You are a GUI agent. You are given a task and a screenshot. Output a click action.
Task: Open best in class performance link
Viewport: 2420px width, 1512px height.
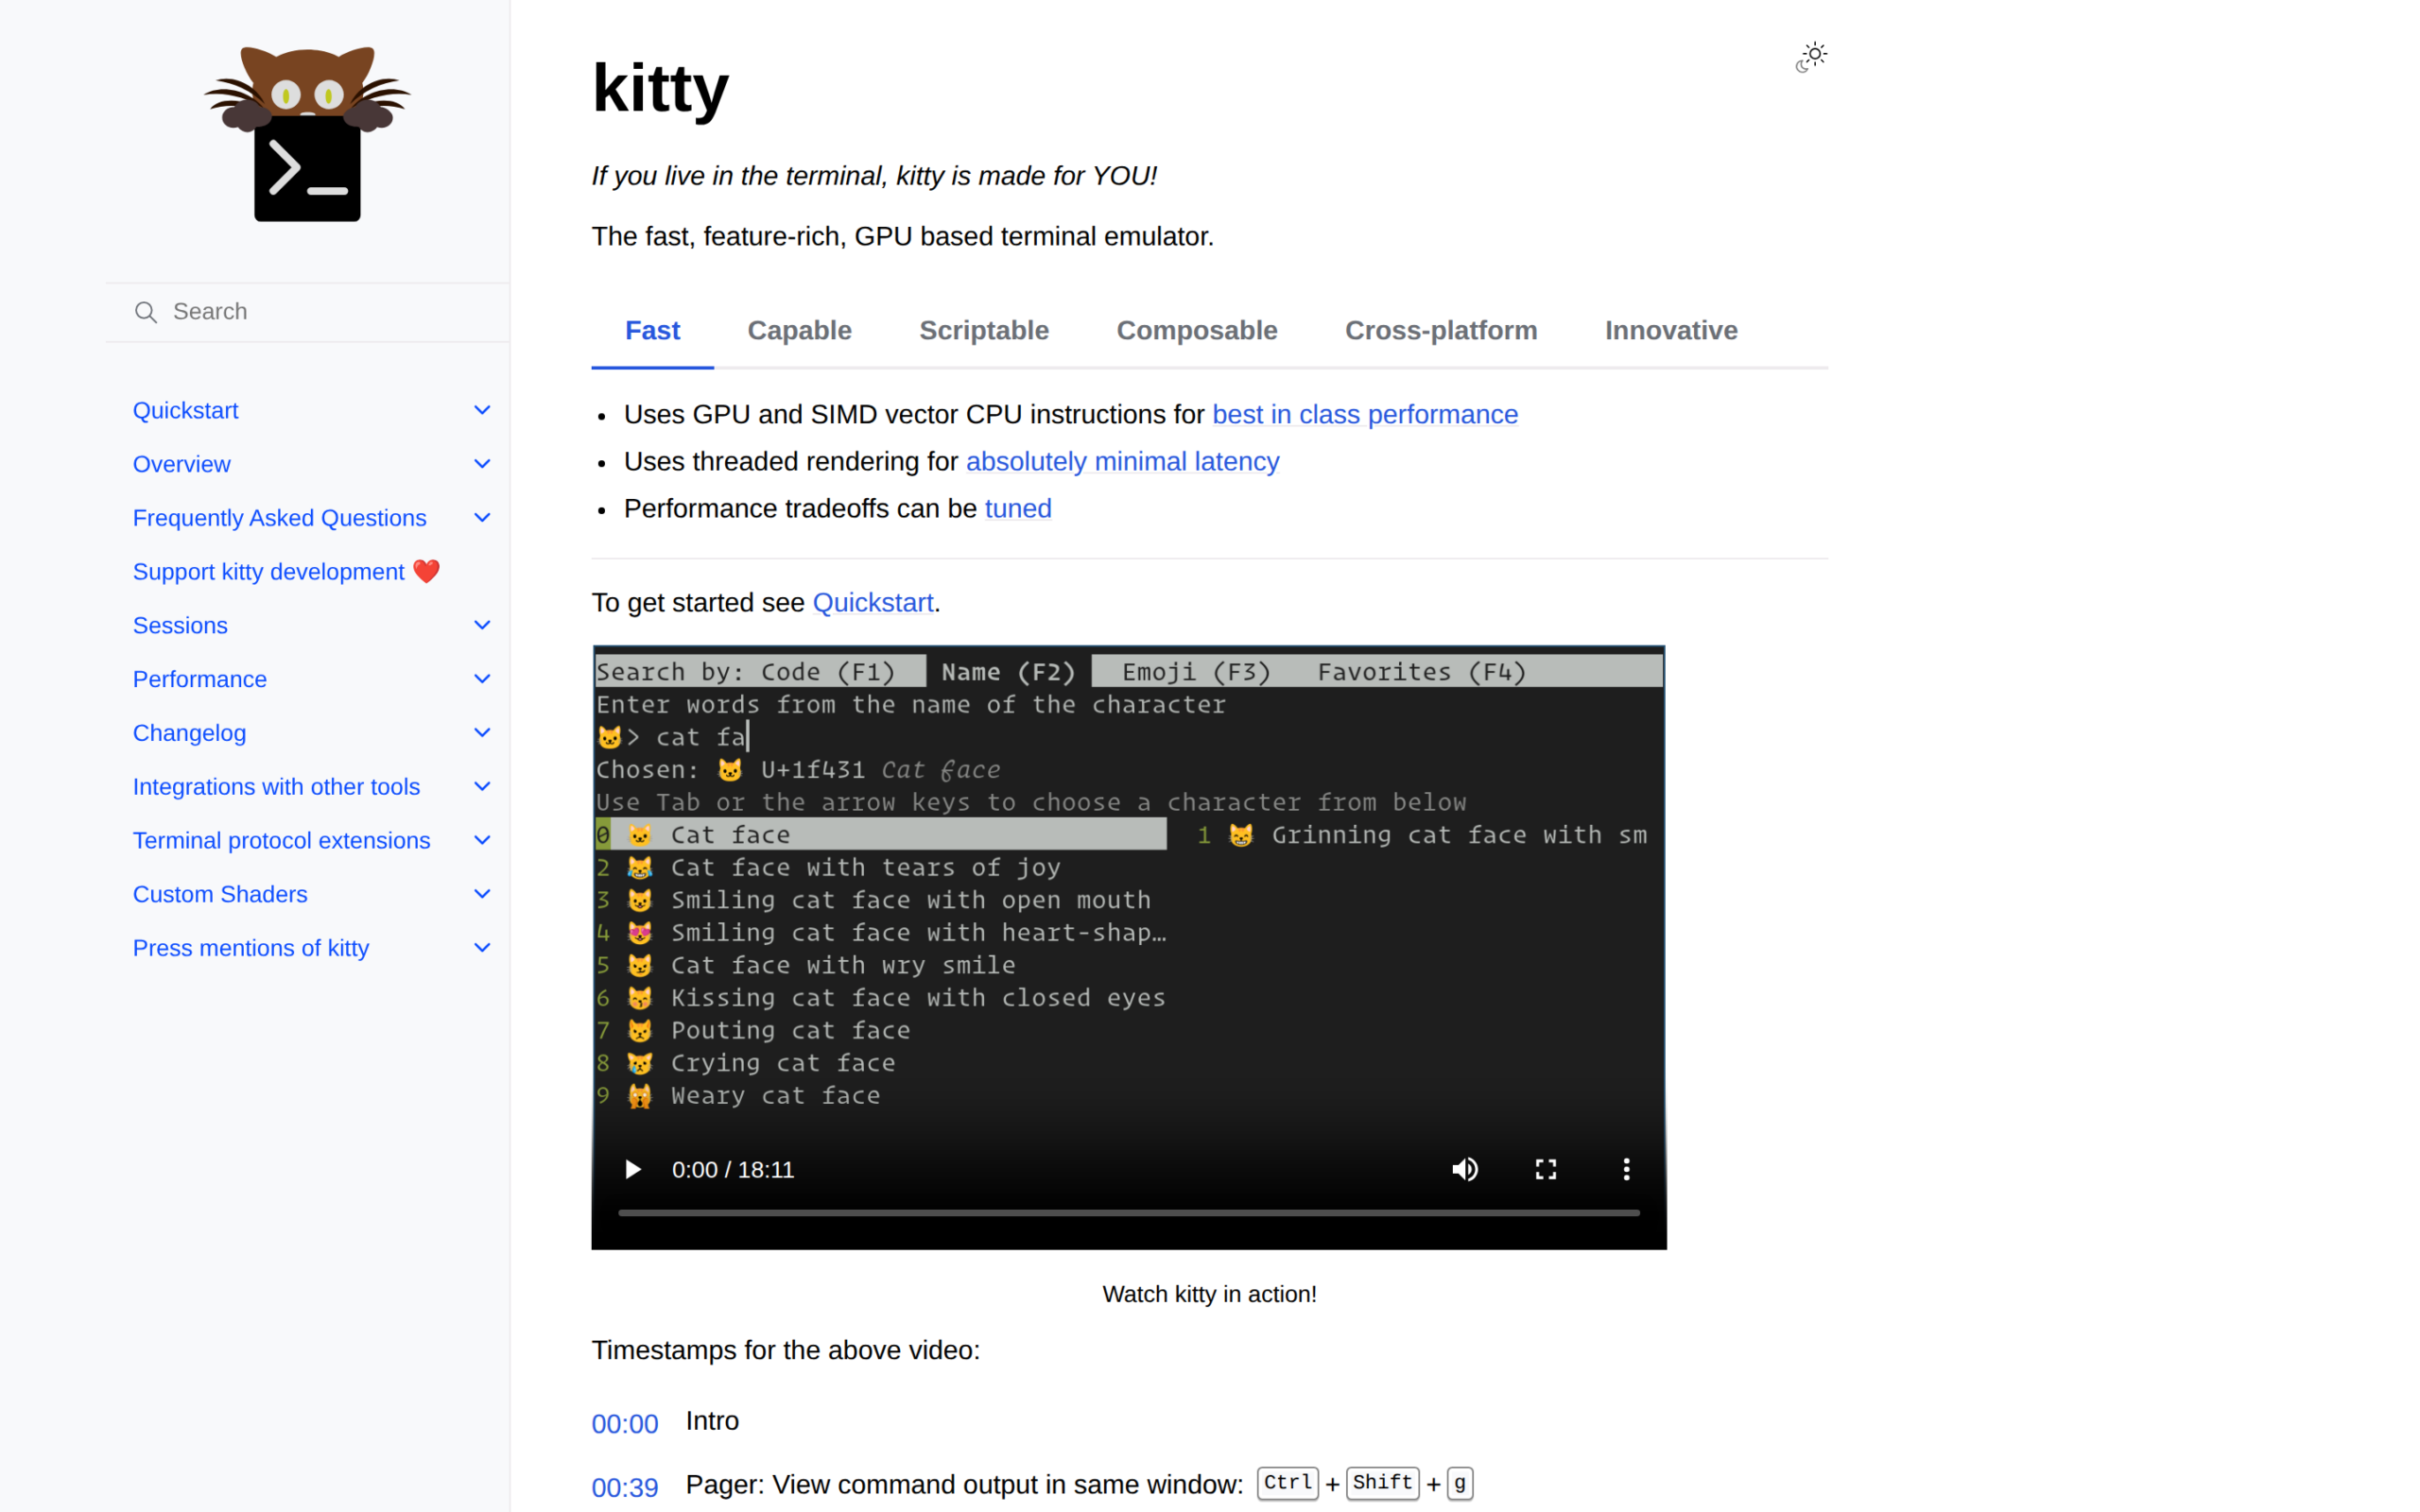(x=1365, y=414)
